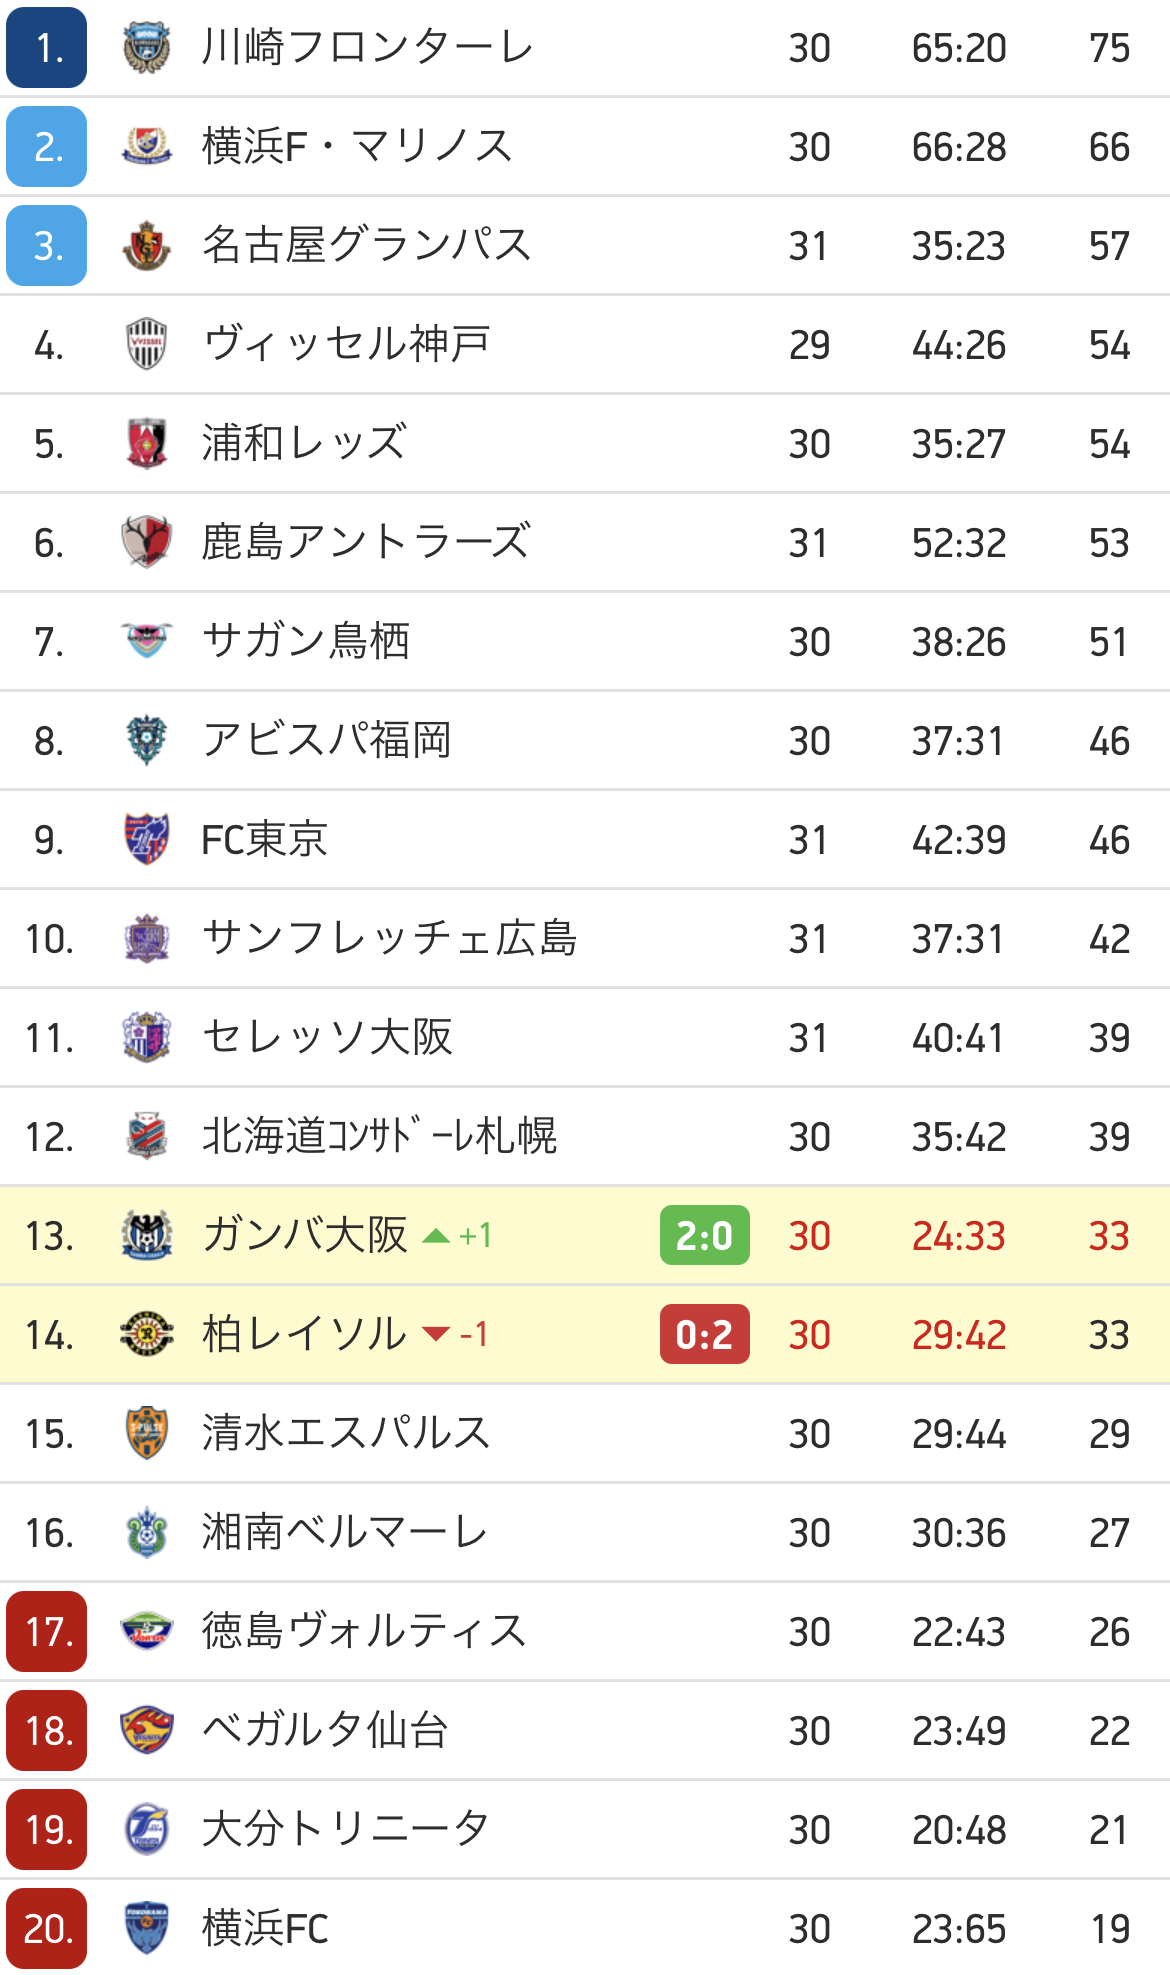Click the 横浜F・マリノス team crest
The image size is (1170, 1975).
[x=147, y=147]
